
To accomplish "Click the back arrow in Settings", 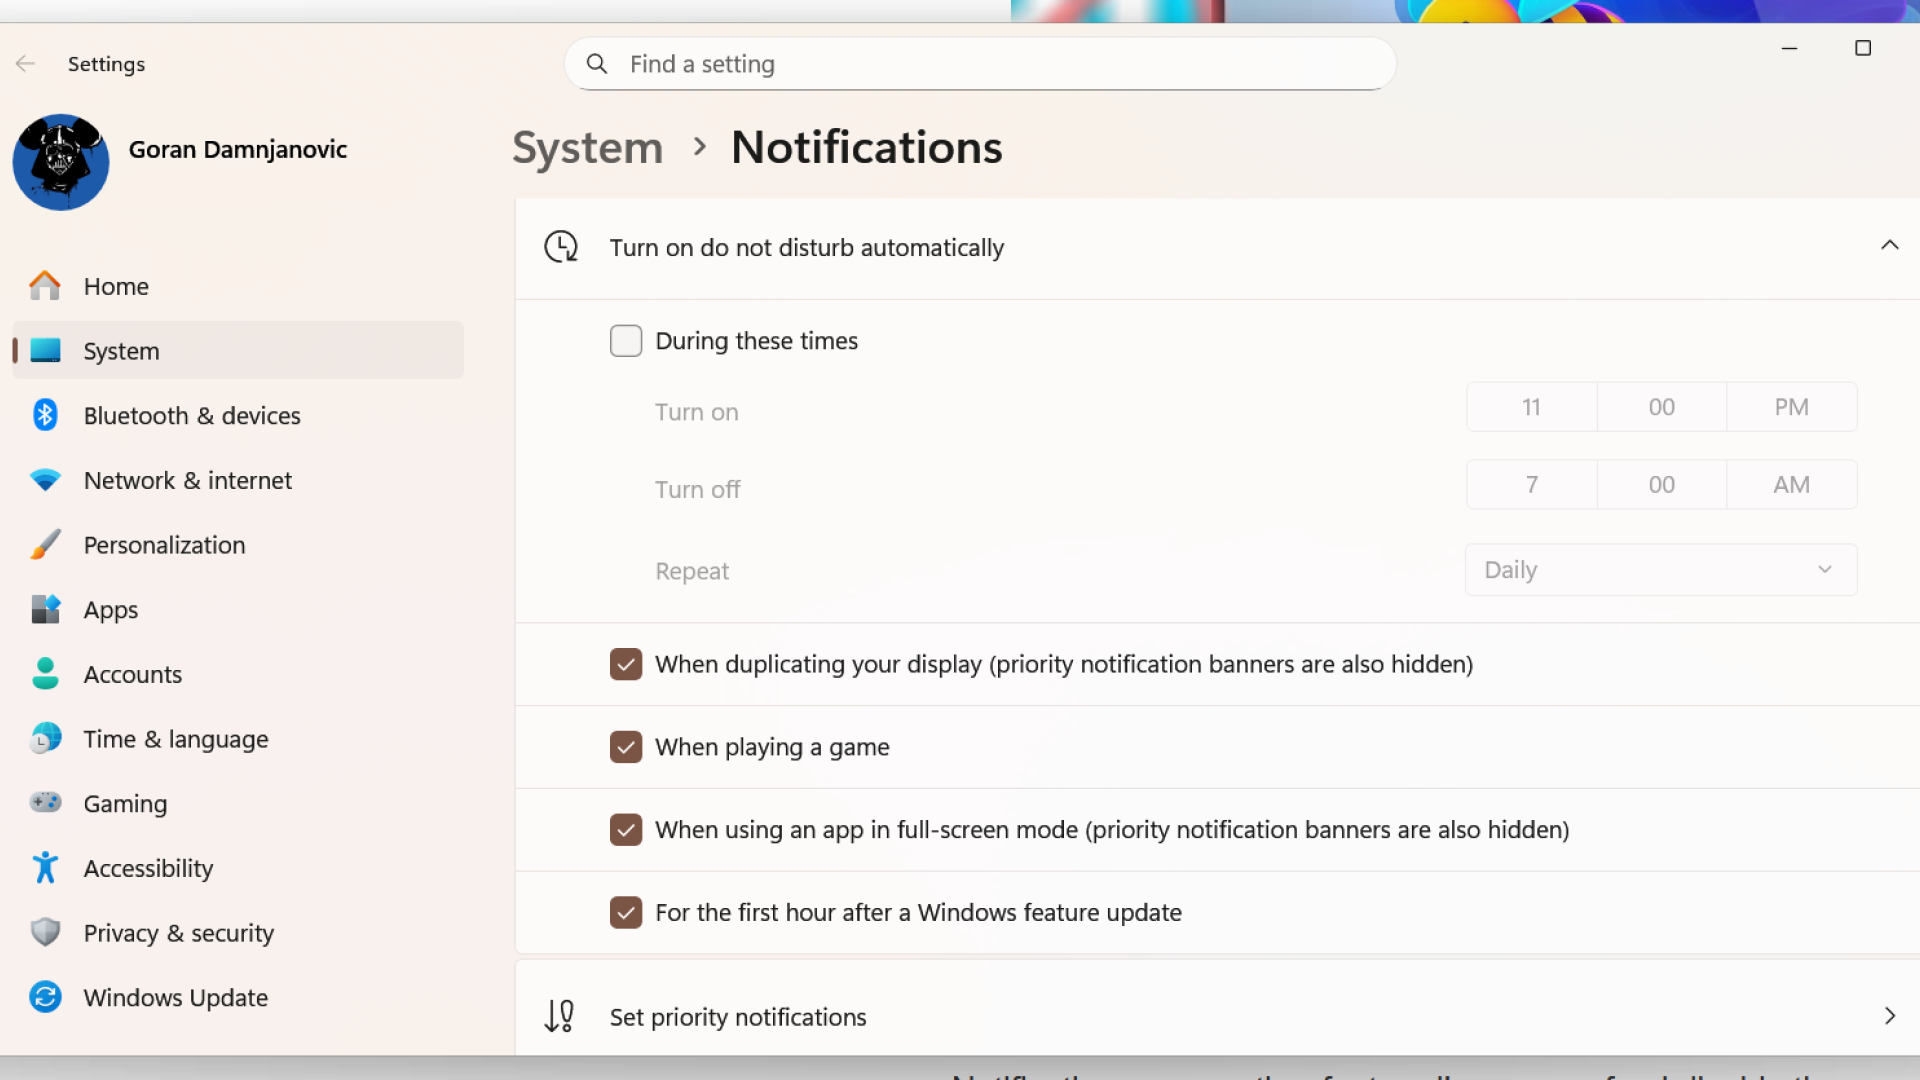I will coord(25,64).
